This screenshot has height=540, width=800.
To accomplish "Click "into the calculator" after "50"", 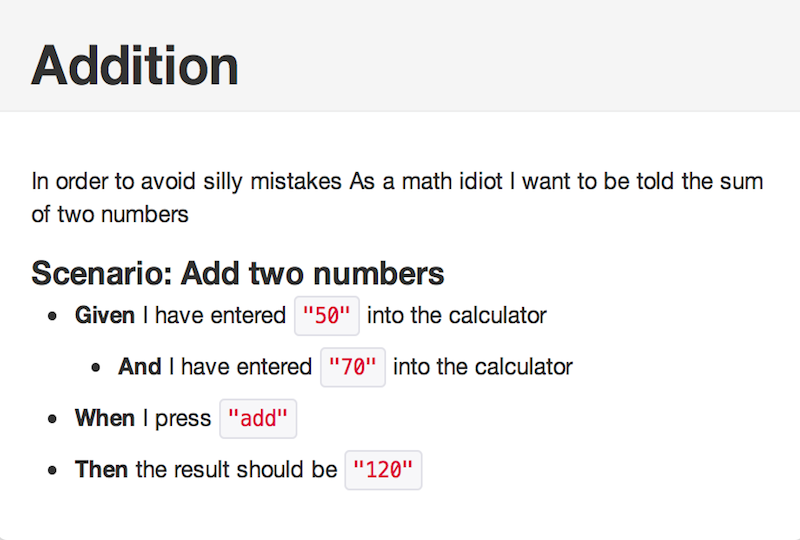I will point(457,315).
